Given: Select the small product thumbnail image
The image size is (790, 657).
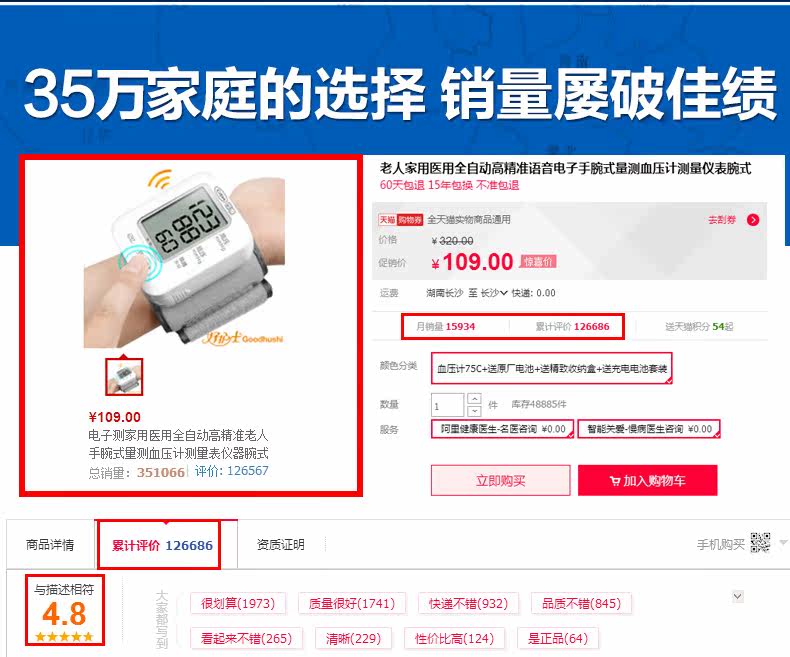Looking at the screenshot, I should click(124, 377).
